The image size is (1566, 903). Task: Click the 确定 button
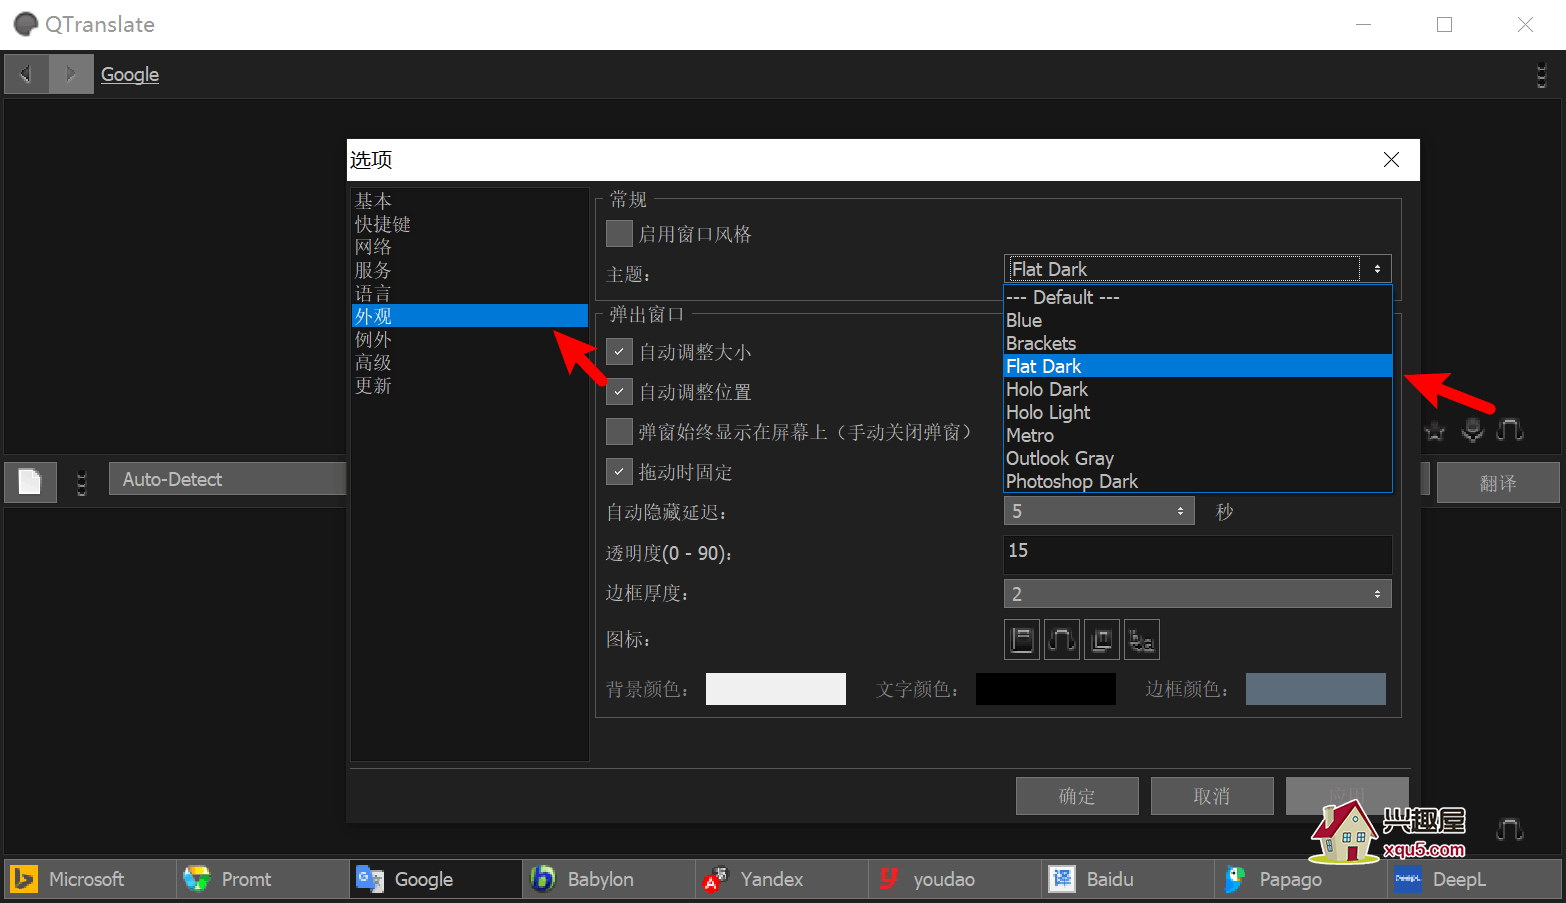[x=1077, y=796]
